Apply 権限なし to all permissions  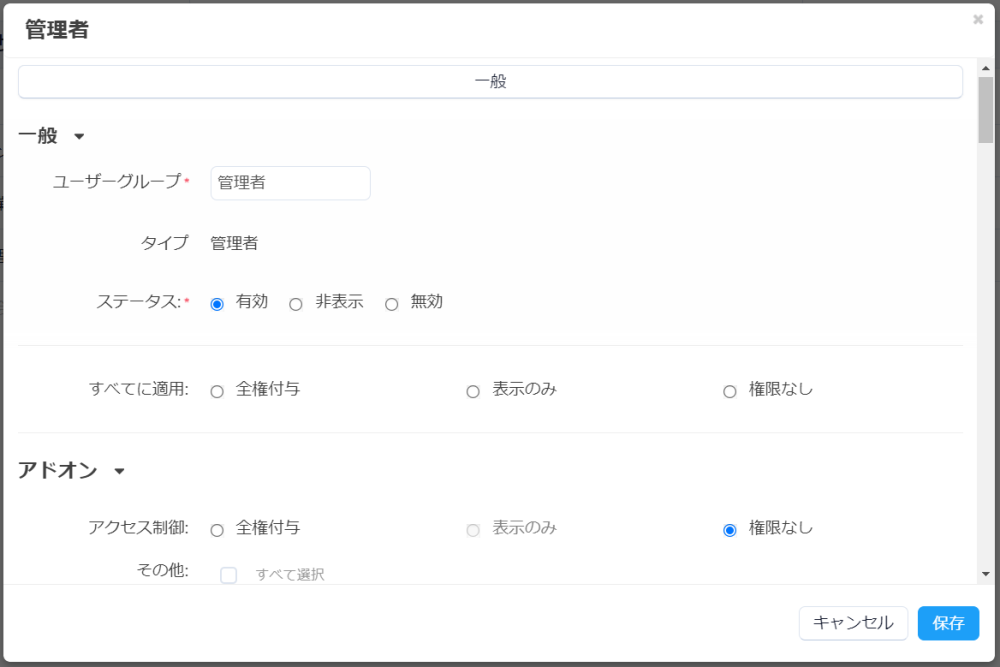730,392
